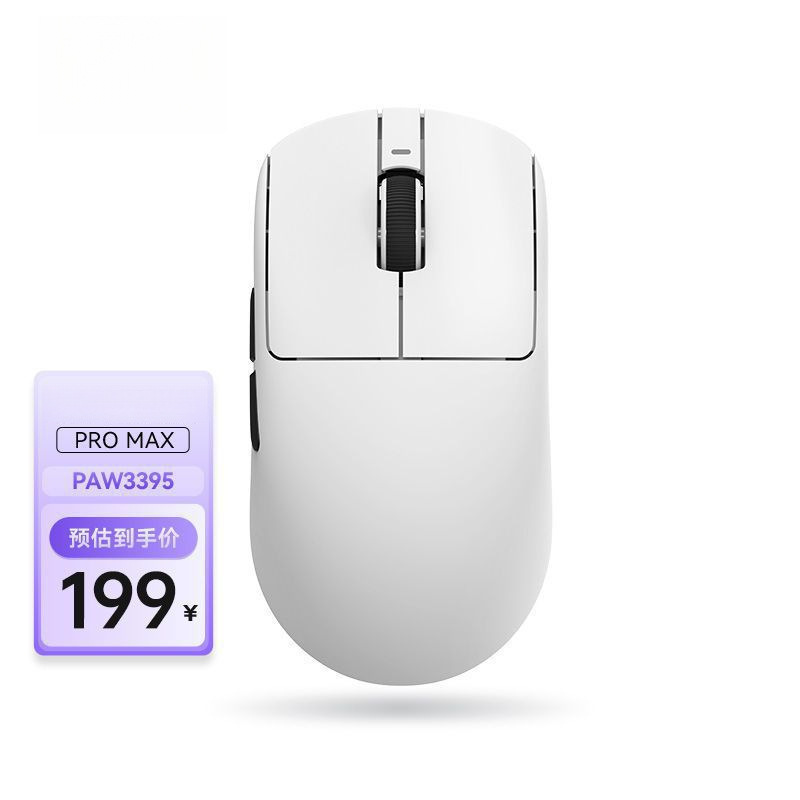The width and height of the screenshot is (800, 800).
Task: Click the mouse's black scroll wheel
Action: [x=401, y=220]
